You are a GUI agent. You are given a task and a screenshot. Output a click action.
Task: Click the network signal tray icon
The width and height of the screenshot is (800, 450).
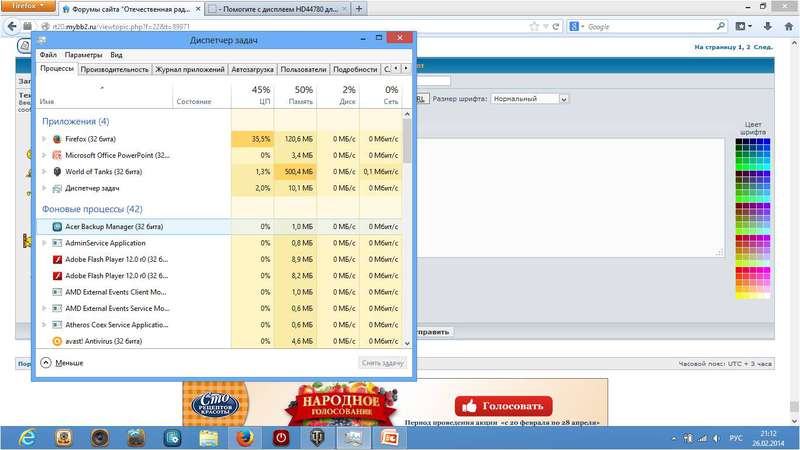[703, 438]
